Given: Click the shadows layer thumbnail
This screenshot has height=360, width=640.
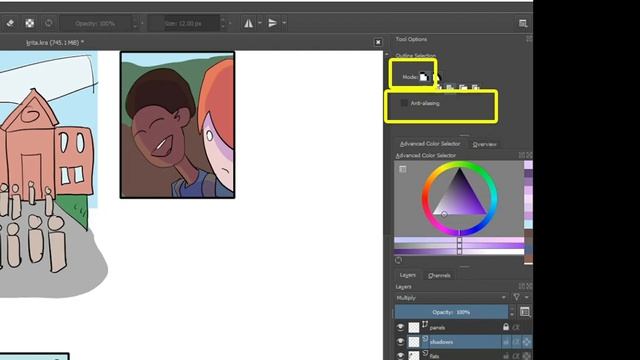Looking at the screenshot, I should (414, 342).
